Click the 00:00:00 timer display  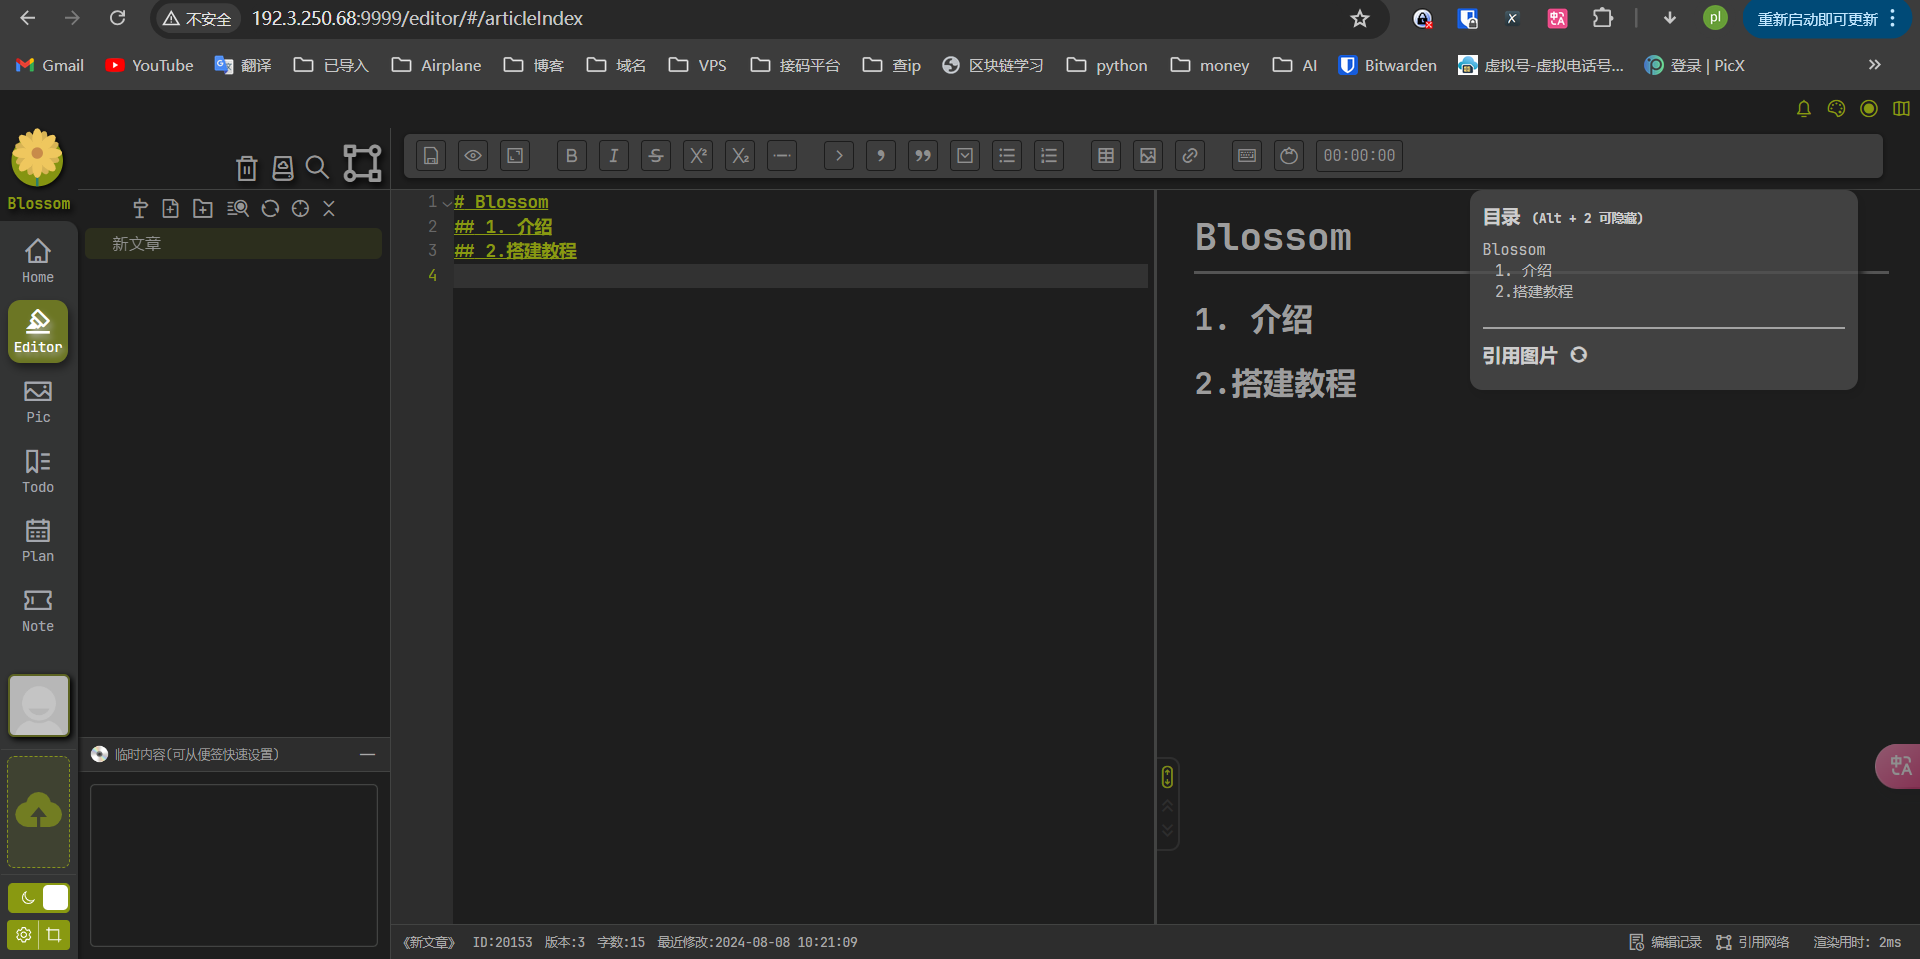tap(1358, 156)
